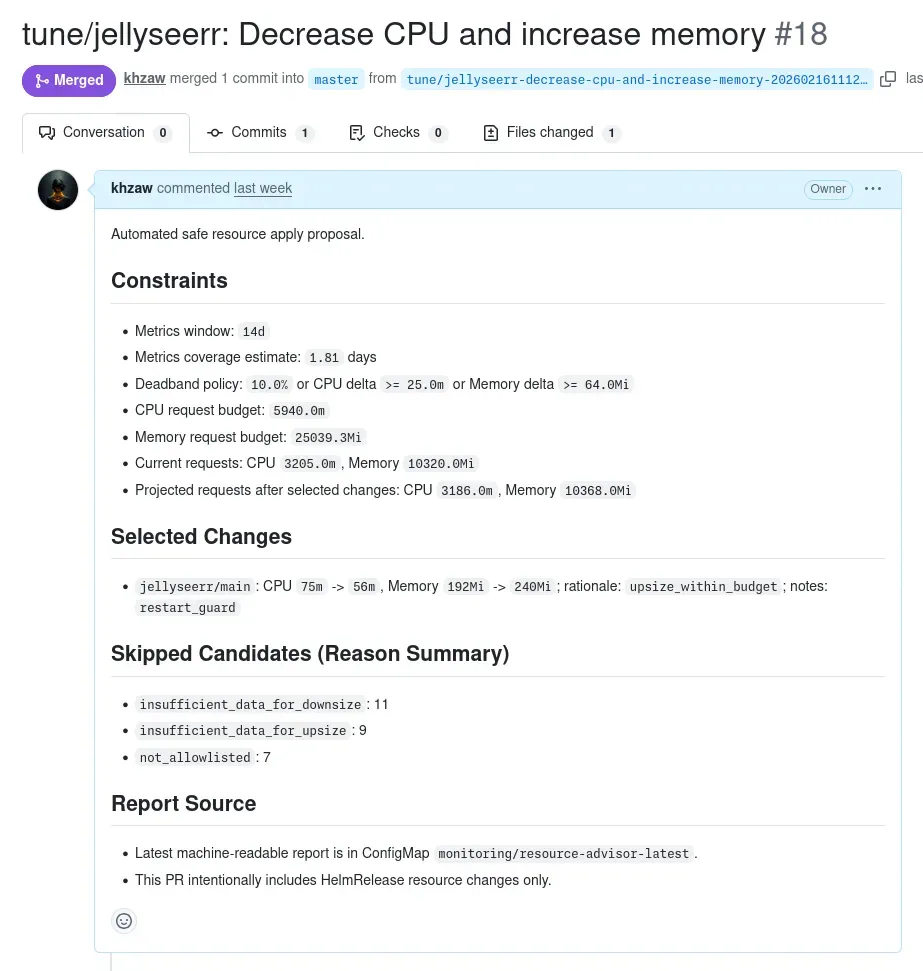
Task: Click the last week timestamp link
Action: coord(263,188)
